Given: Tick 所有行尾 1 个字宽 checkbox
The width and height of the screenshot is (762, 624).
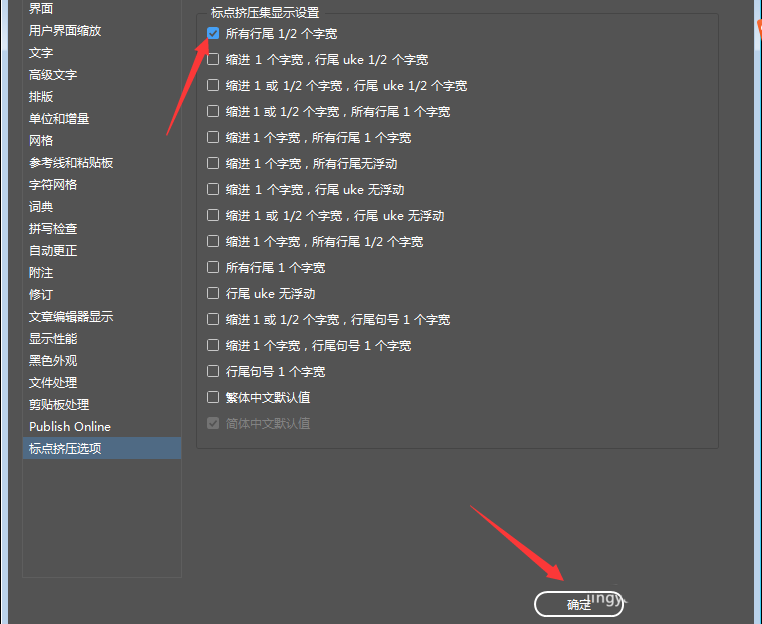Looking at the screenshot, I should [213, 268].
